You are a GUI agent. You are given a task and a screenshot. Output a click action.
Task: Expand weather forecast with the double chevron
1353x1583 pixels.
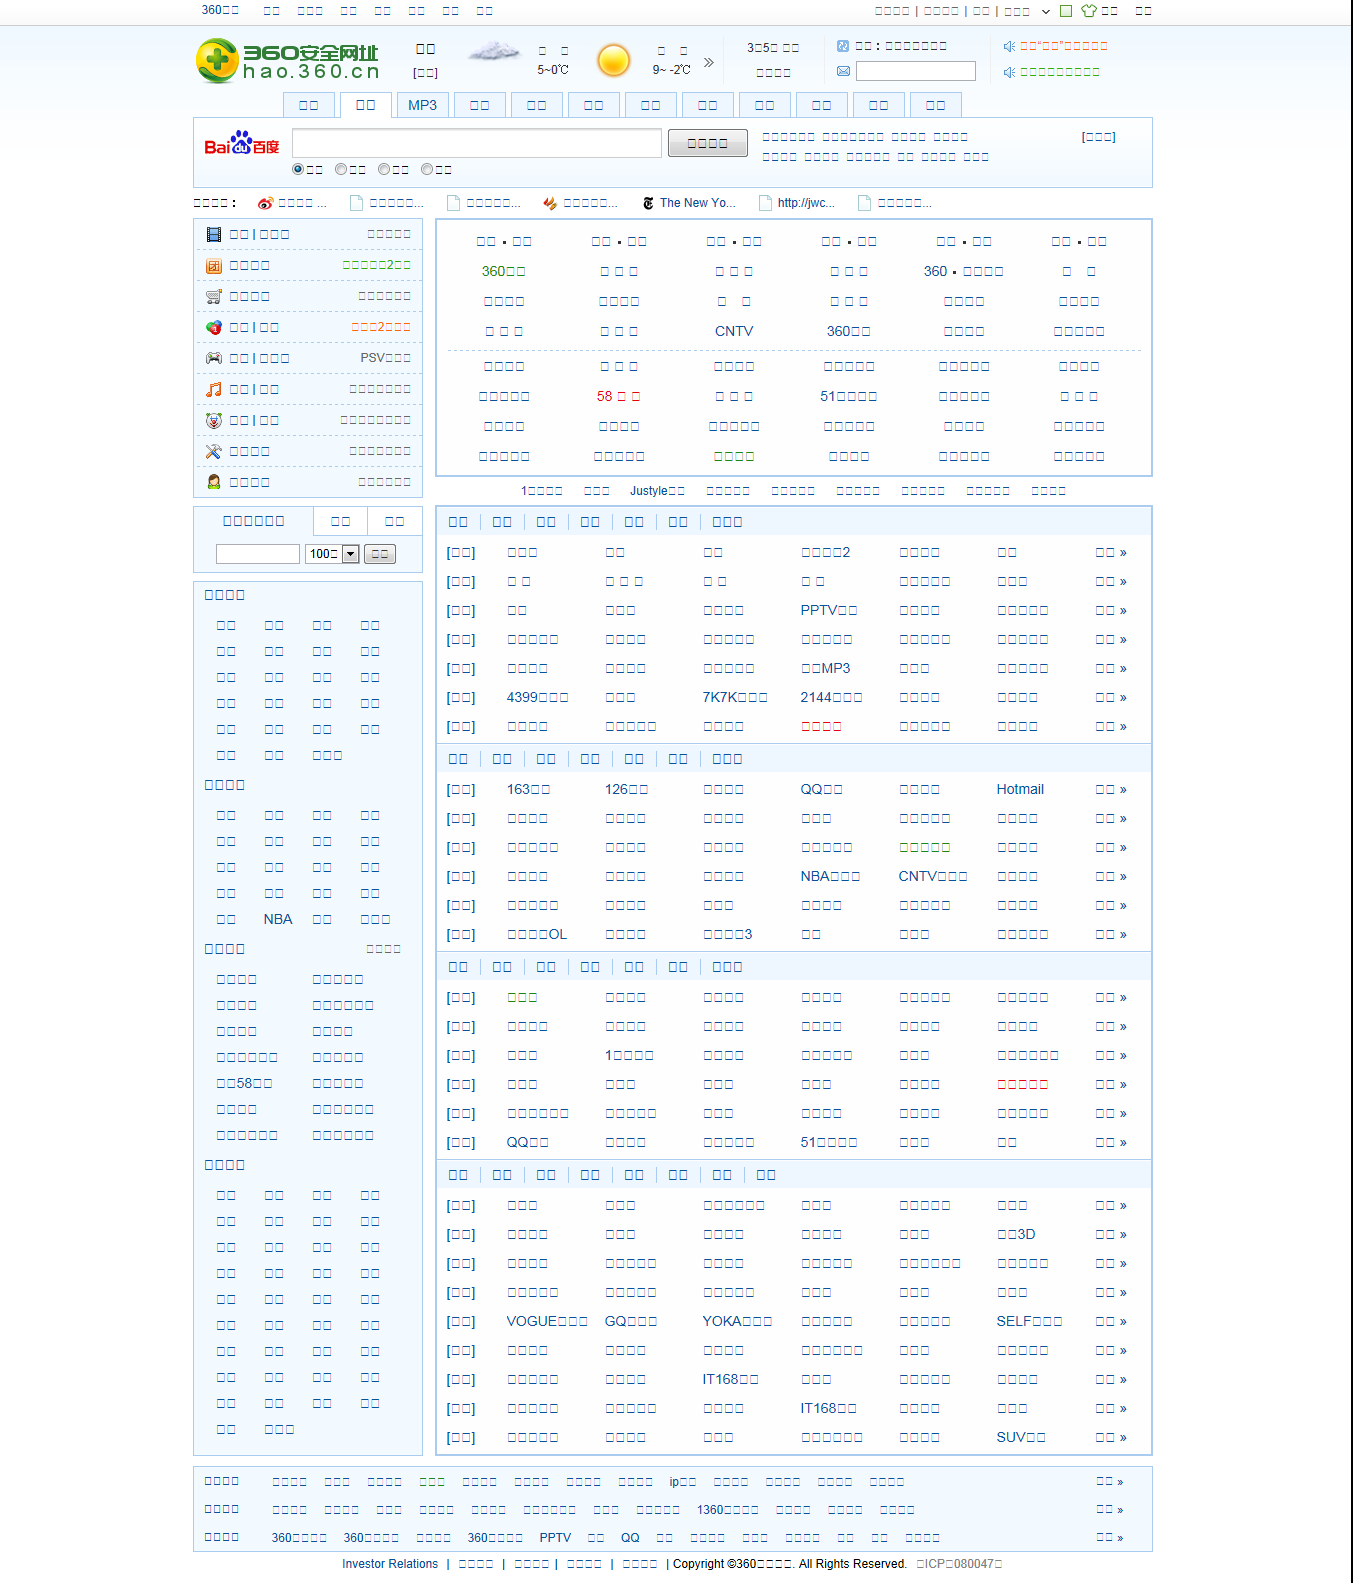pyautogui.click(x=709, y=62)
